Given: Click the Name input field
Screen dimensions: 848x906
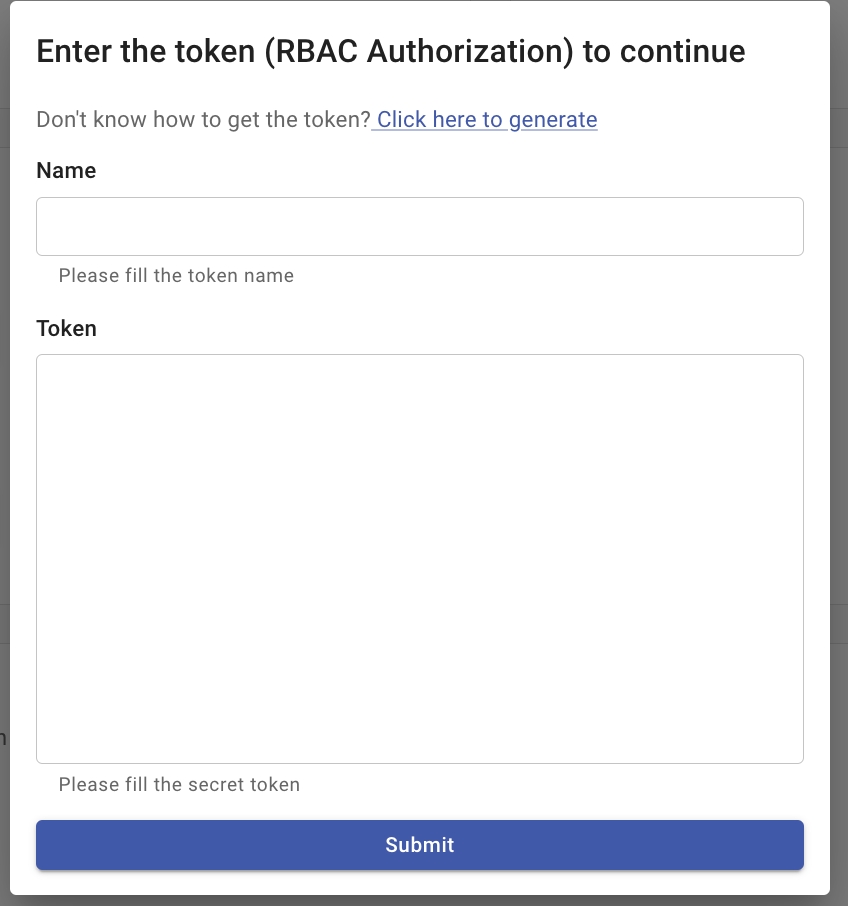Looking at the screenshot, I should point(420,226).
